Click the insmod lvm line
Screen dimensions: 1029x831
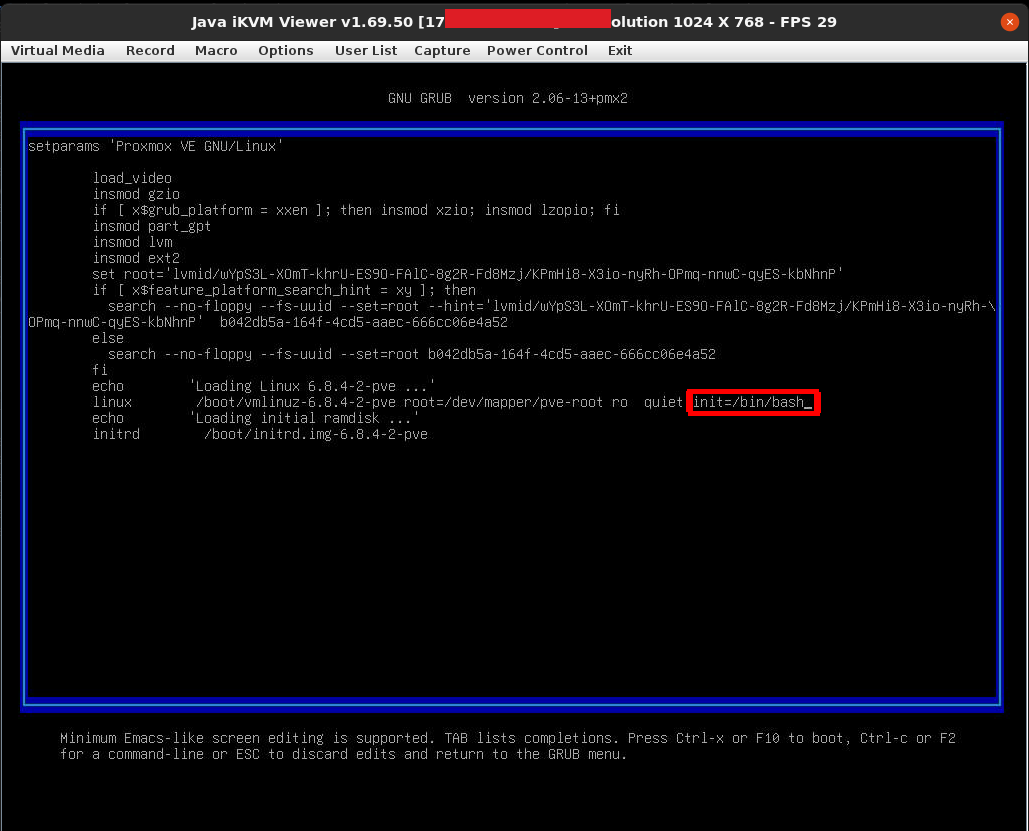pyautogui.click(x=133, y=242)
